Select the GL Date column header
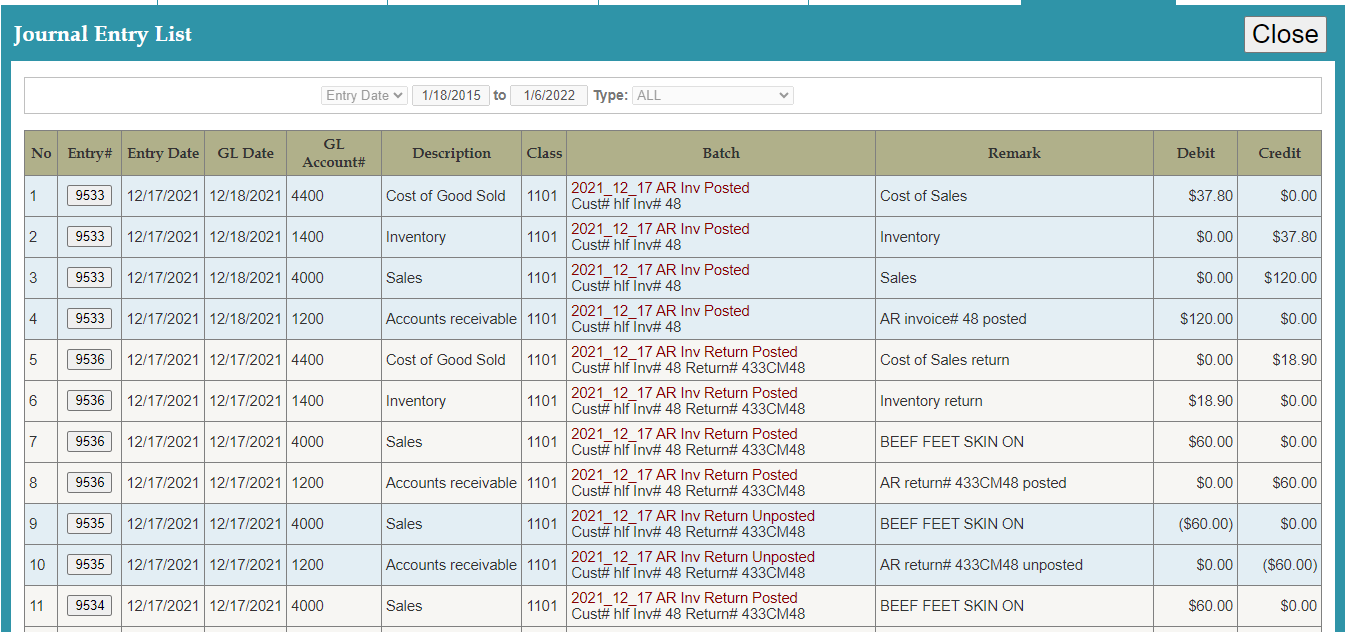1351x632 pixels. click(x=245, y=153)
